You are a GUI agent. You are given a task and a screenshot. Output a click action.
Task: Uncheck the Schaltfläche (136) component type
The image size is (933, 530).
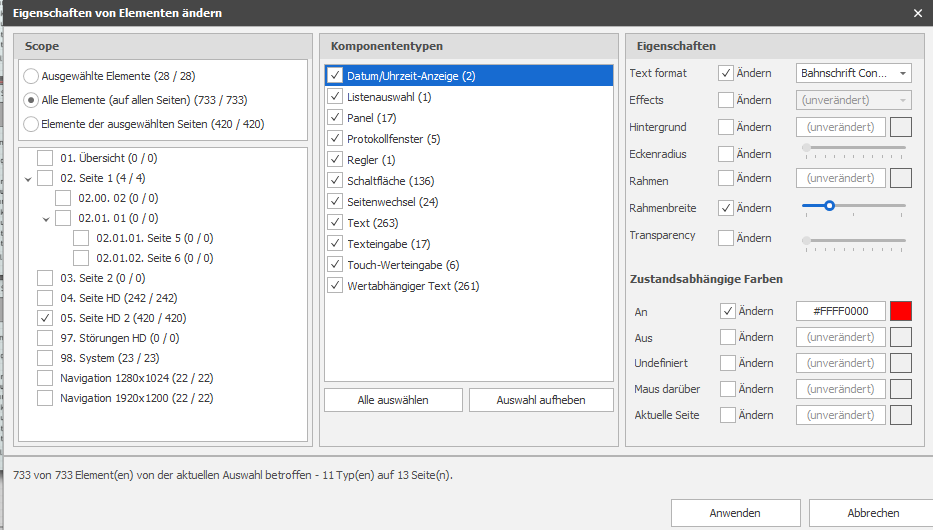[335, 180]
